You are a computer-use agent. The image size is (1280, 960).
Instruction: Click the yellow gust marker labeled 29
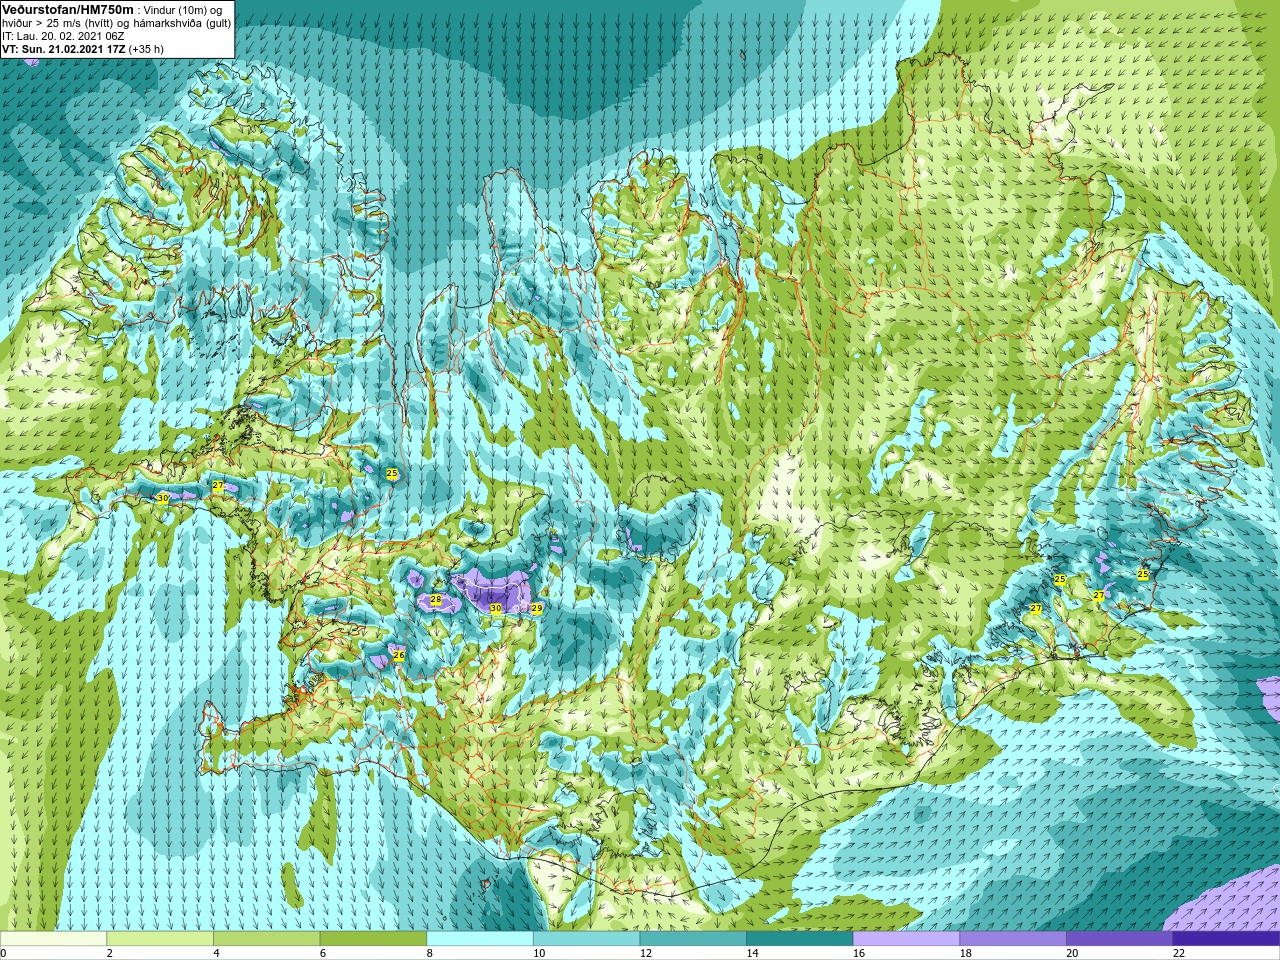pos(536,608)
